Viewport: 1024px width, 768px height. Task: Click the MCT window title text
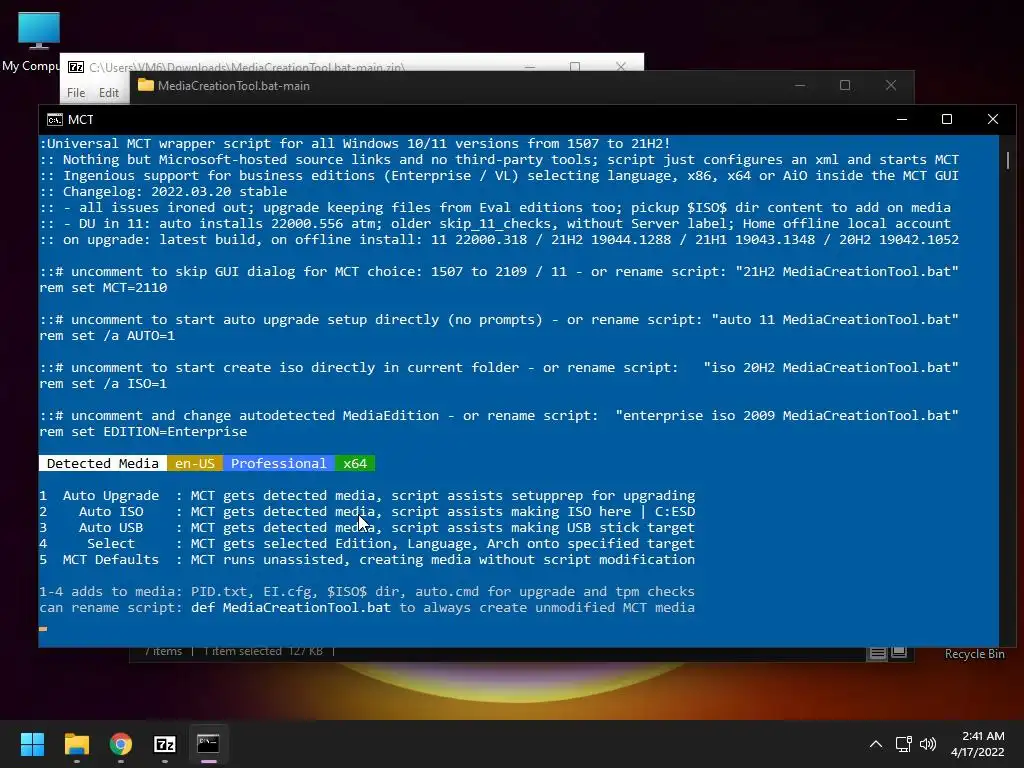[x=80, y=120]
